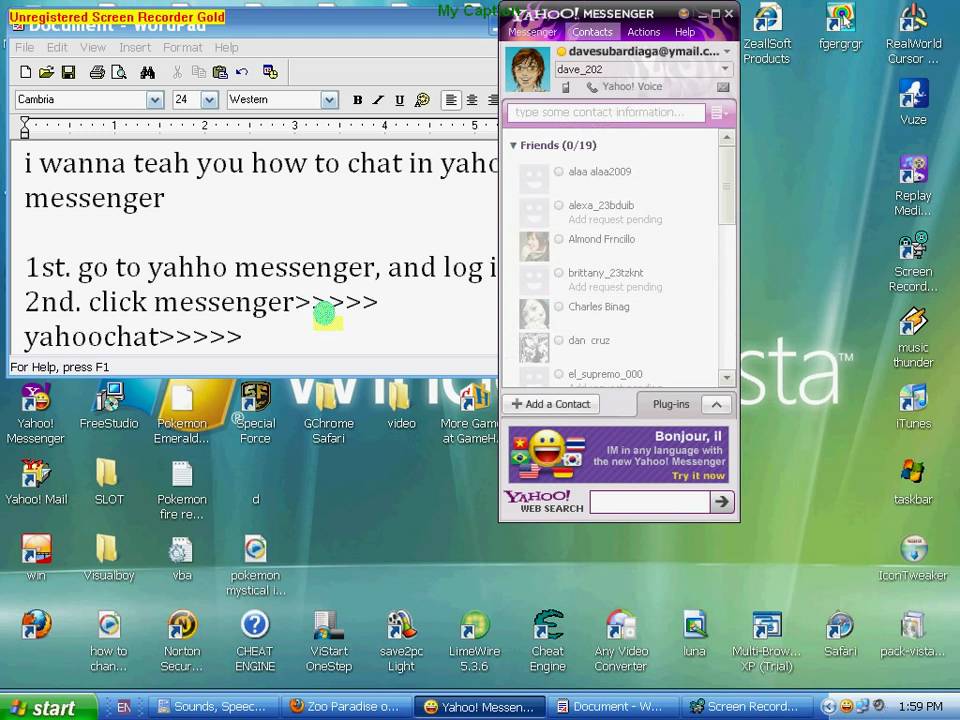Click the Print icon in WordPad toolbar
960x720 pixels.
pyautogui.click(x=97, y=72)
